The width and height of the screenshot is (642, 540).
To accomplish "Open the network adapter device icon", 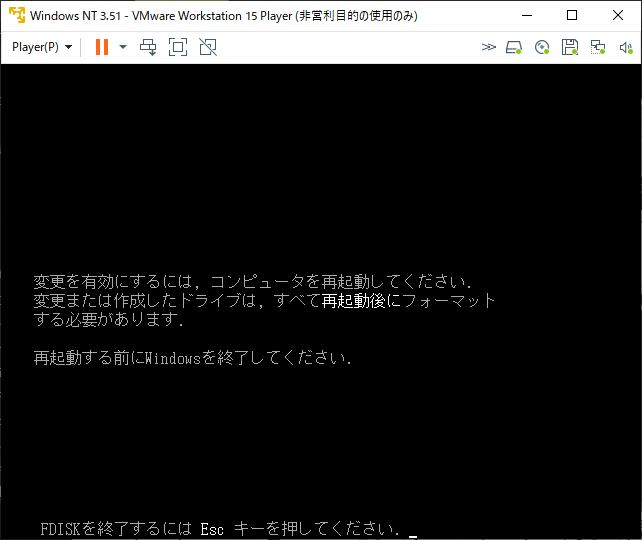I will tap(598, 47).
